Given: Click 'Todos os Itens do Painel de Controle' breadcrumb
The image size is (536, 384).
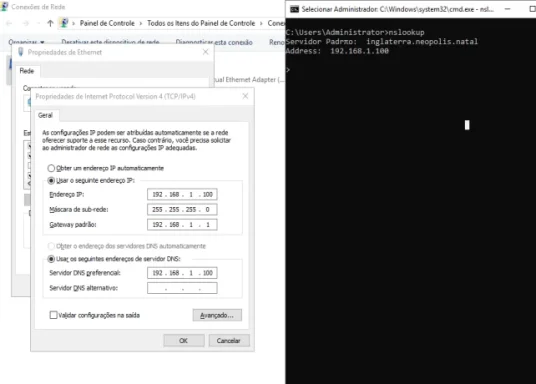Looking at the screenshot, I should [201, 23].
